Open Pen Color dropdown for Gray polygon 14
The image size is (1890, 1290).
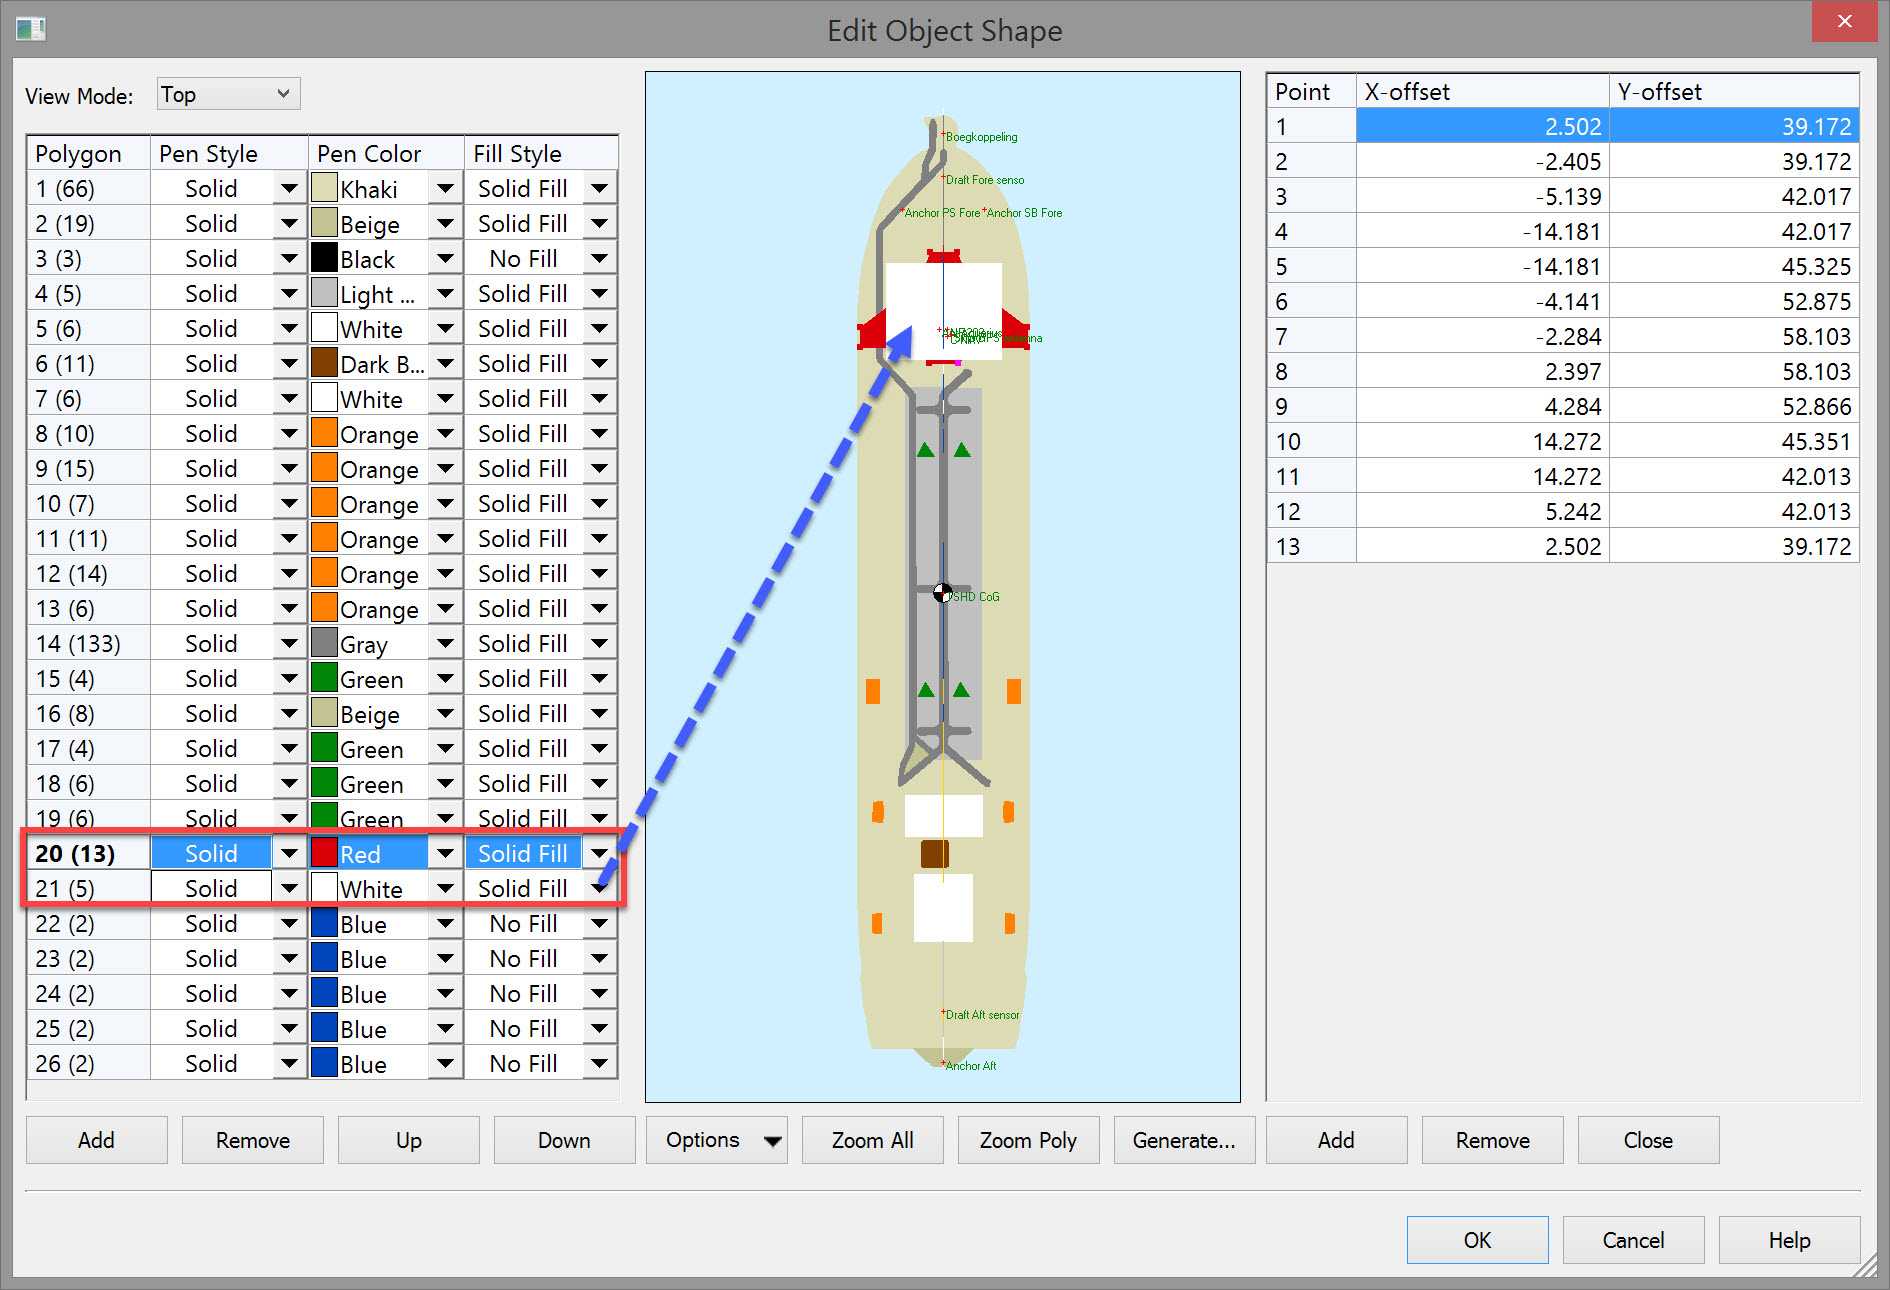[x=445, y=644]
